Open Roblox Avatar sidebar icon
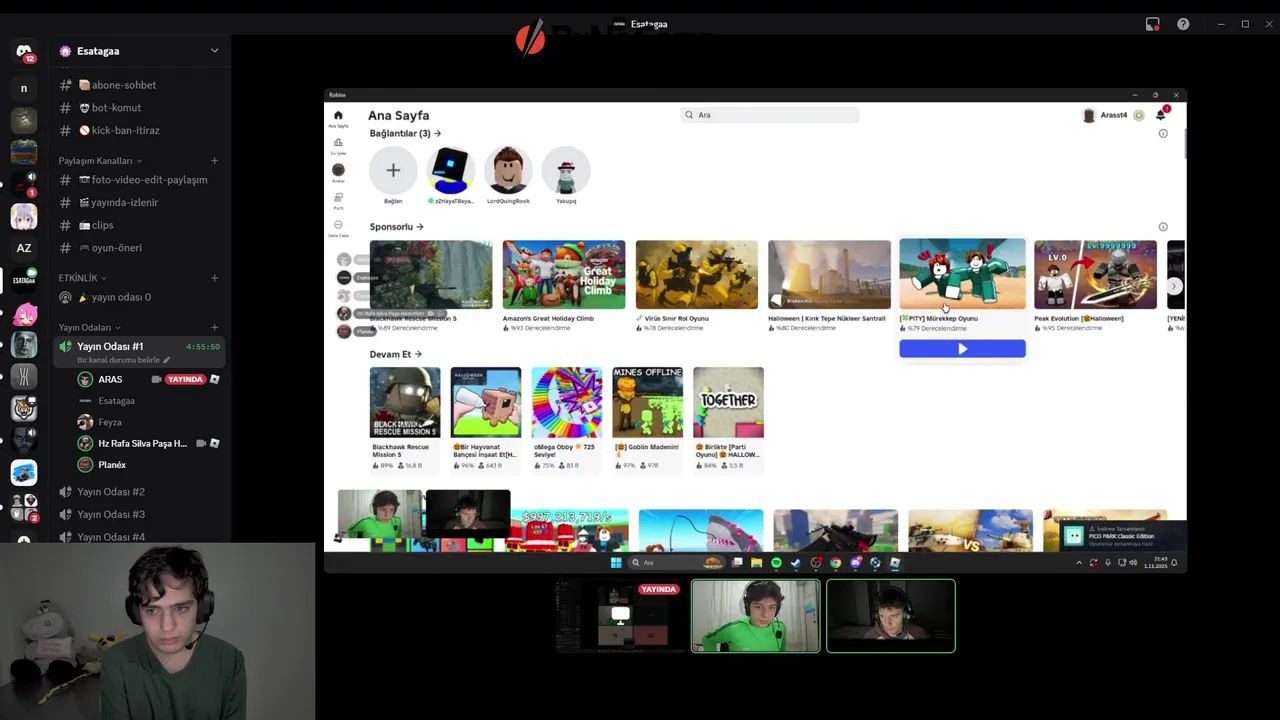This screenshot has width=1280, height=720. coord(338,172)
